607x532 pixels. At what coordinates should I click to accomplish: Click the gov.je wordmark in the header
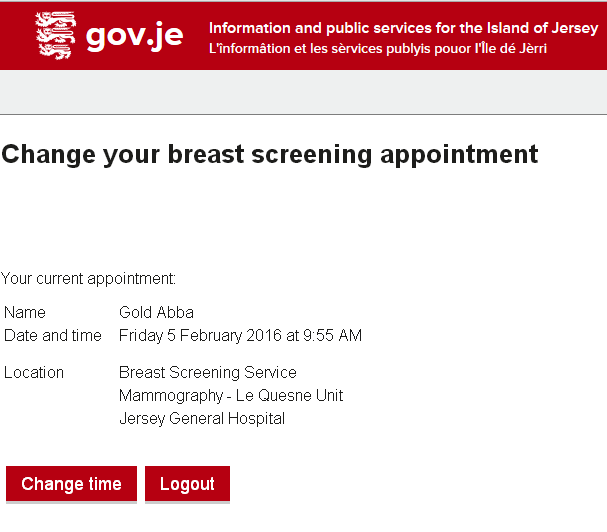tap(134, 36)
